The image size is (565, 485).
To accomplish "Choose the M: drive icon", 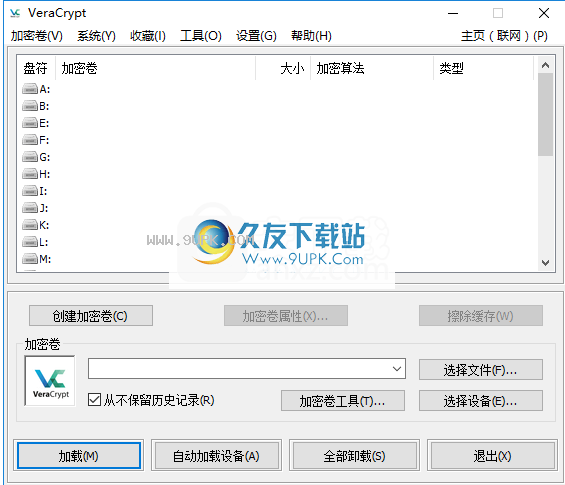I will point(30,259).
